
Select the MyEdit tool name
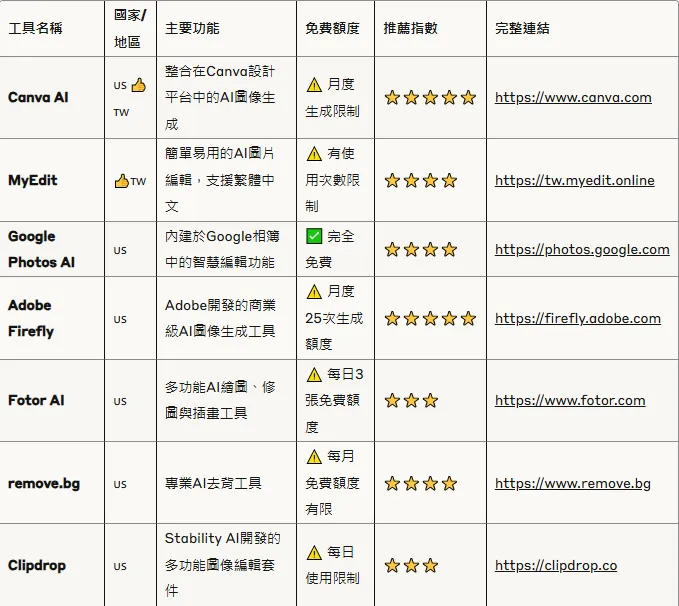pos(32,180)
